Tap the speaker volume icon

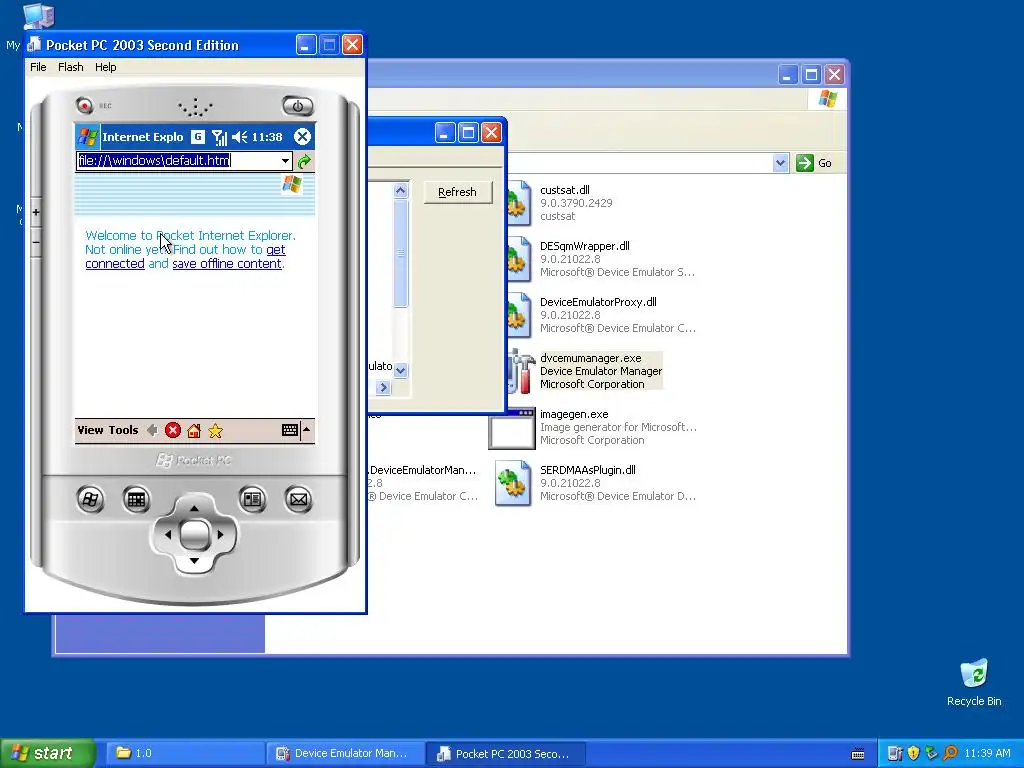point(240,137)
